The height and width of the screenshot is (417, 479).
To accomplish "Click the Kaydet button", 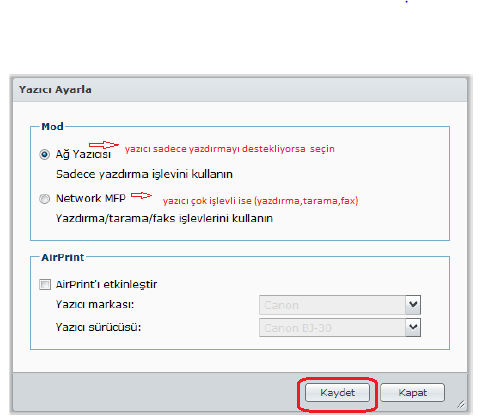I will (337, 393).
